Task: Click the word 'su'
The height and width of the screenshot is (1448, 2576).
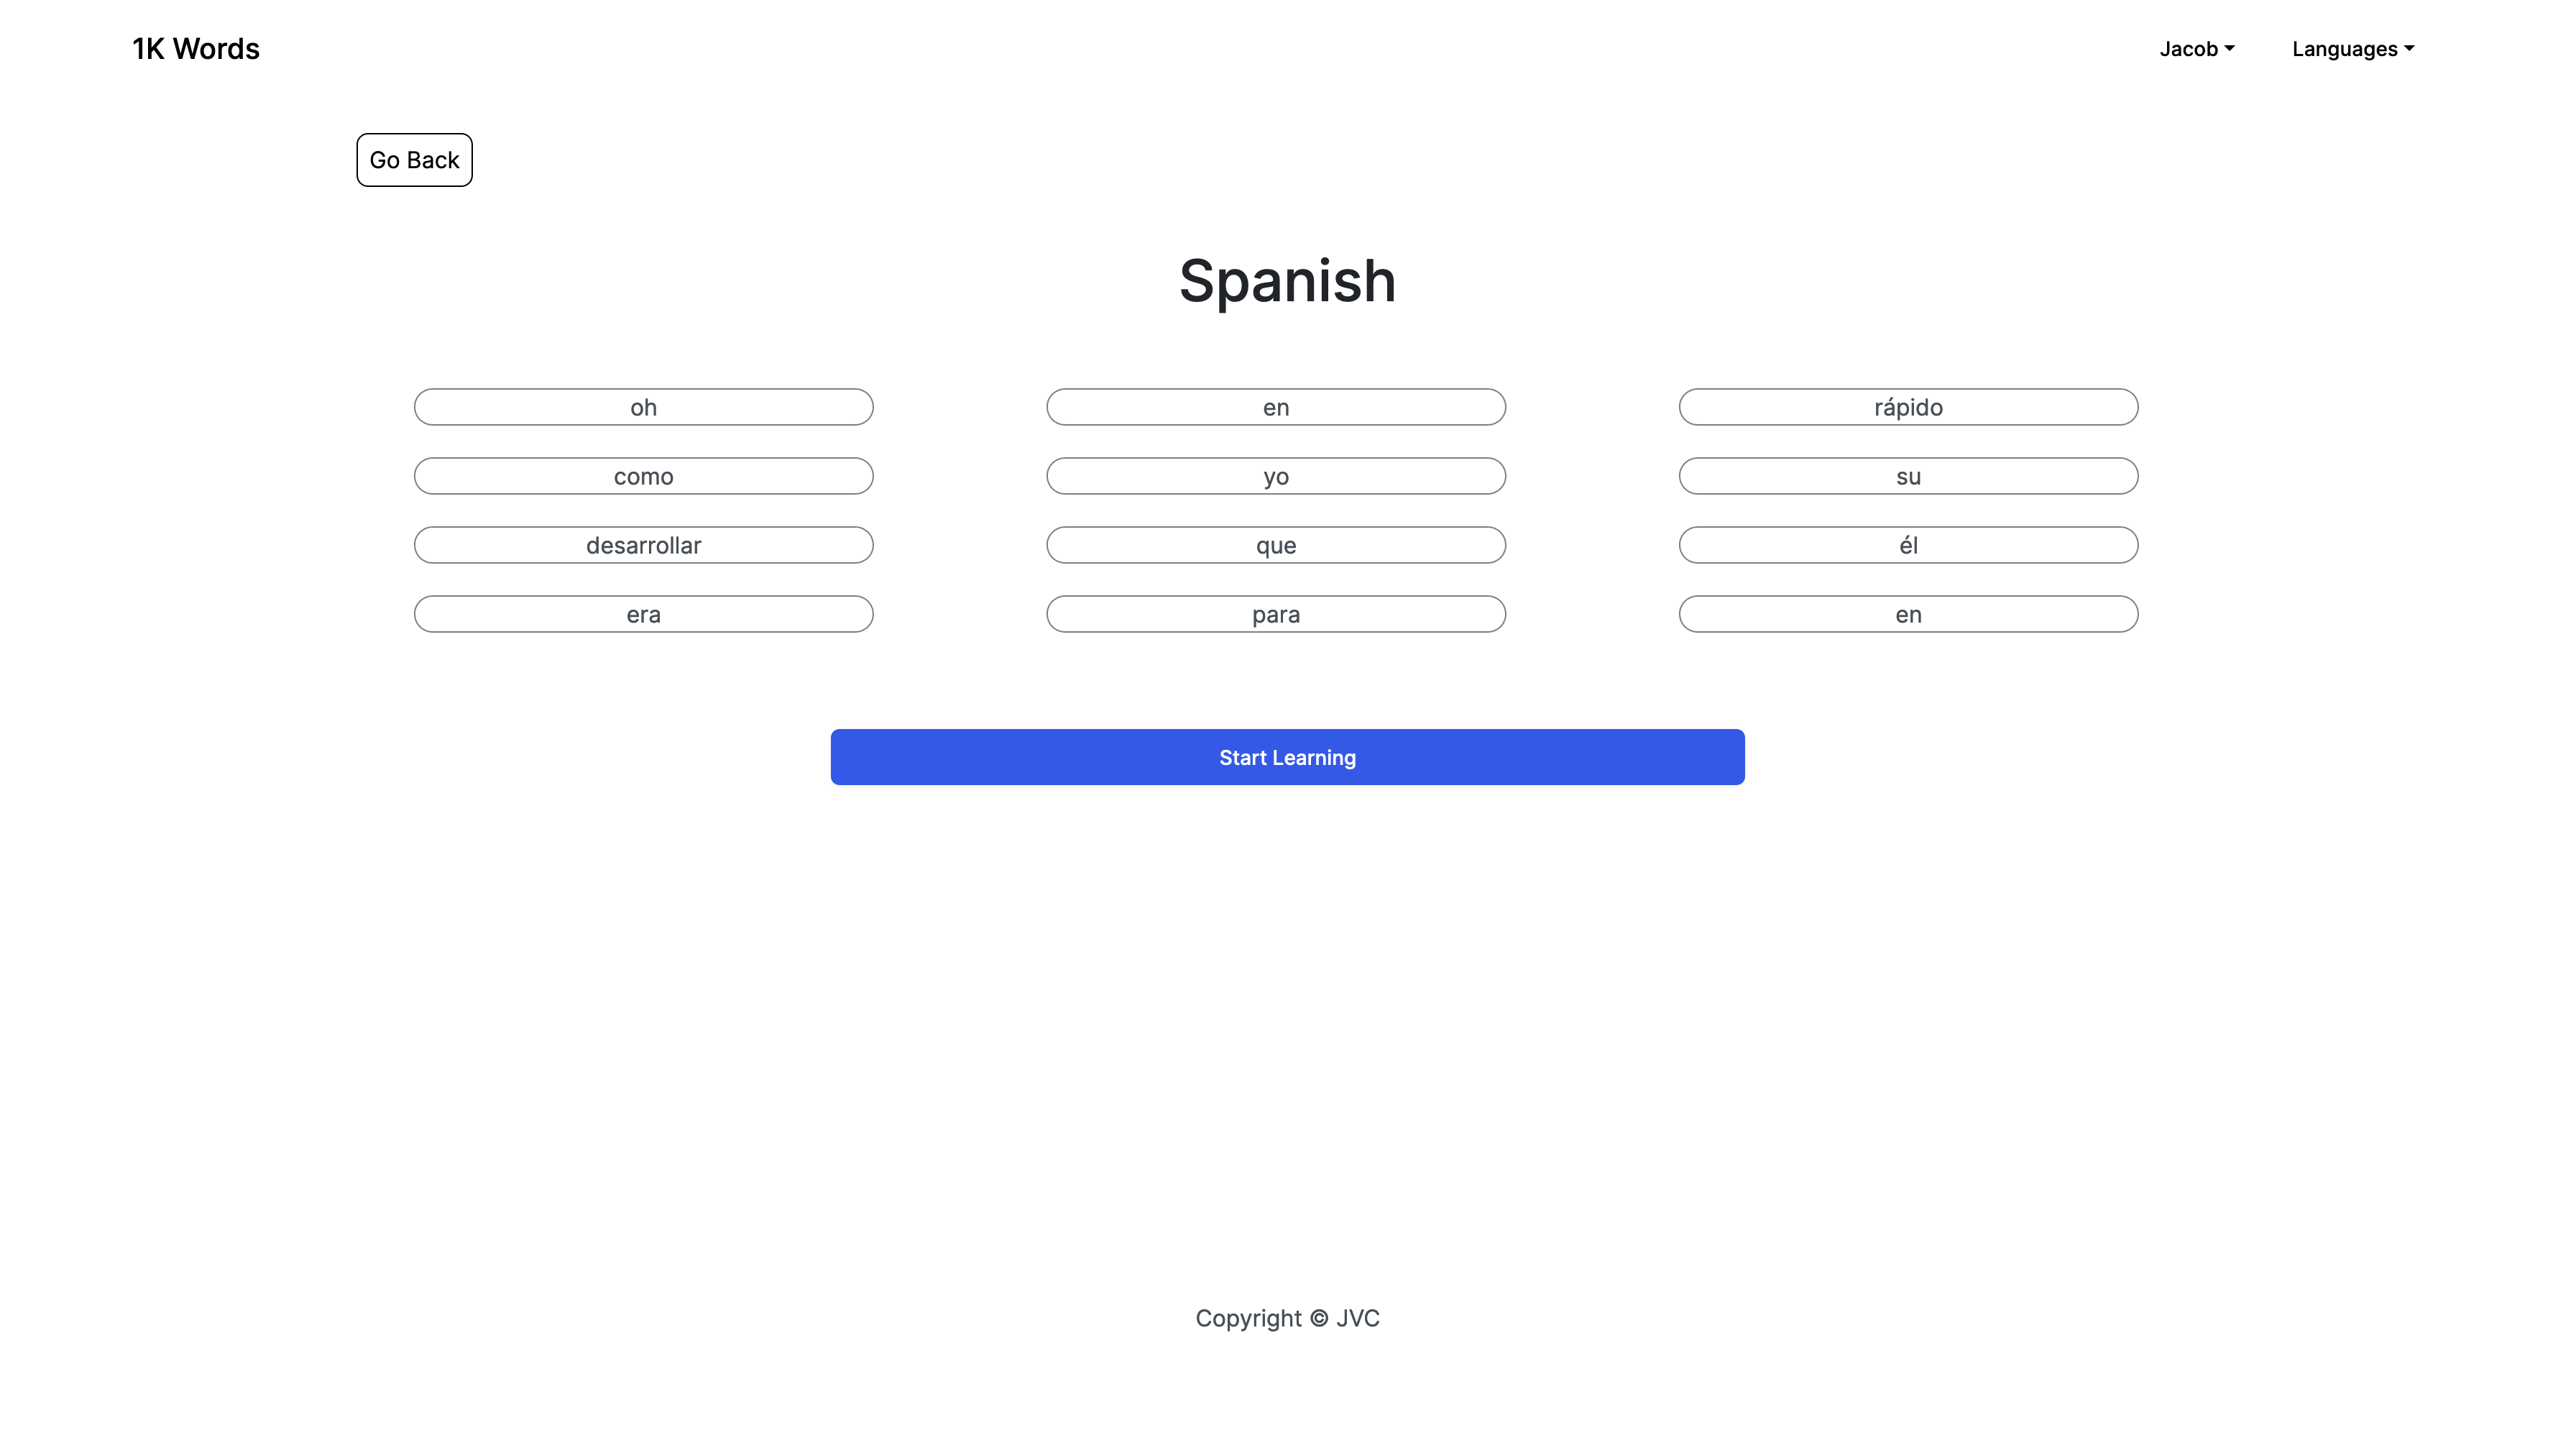Action: click(x=1908, y=476)
